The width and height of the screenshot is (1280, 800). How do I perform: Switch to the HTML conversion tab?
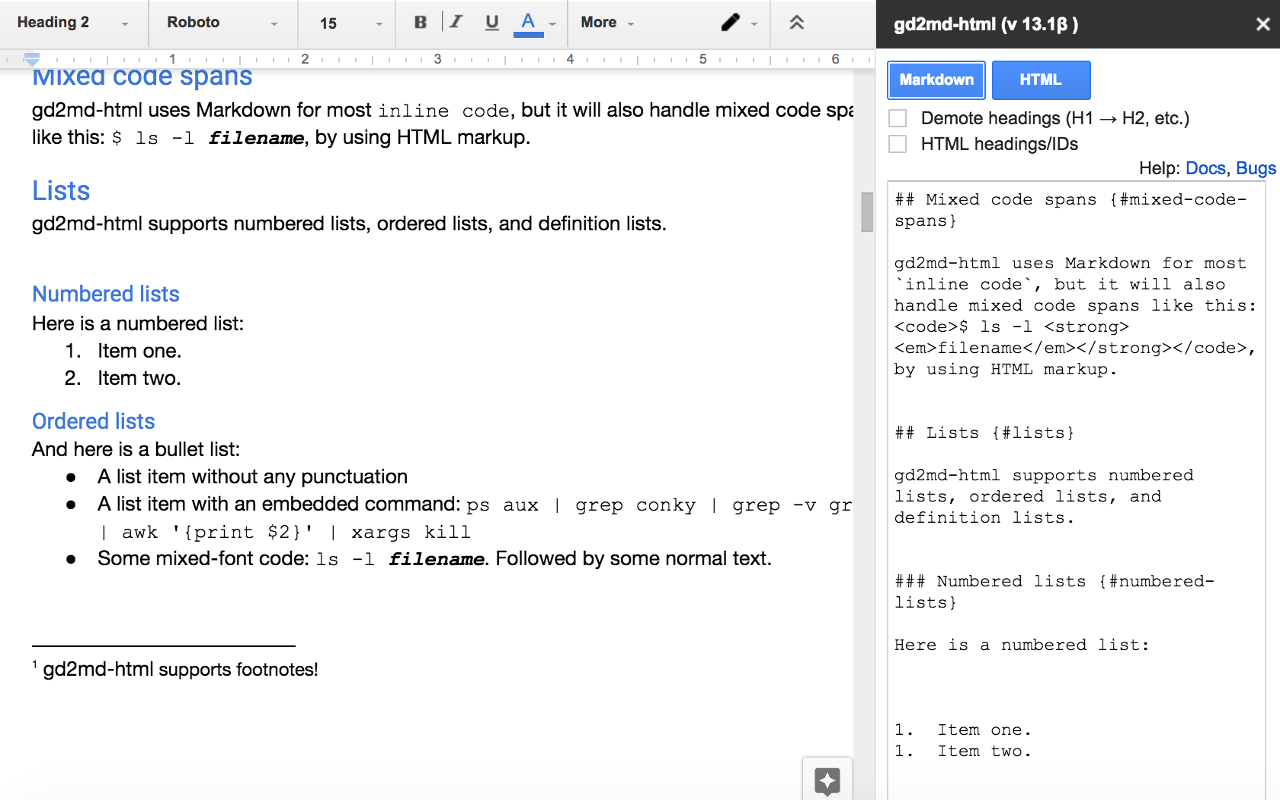(1041, 79)
